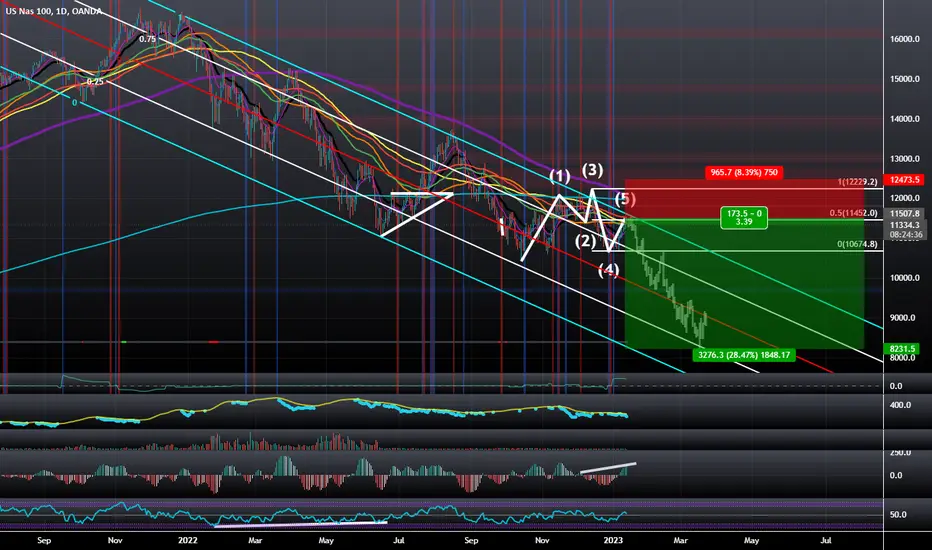Image resolution: width=932 pixels, height=550 pixels.
Task: Click the 0.75 channel level label
Action: 147,39
